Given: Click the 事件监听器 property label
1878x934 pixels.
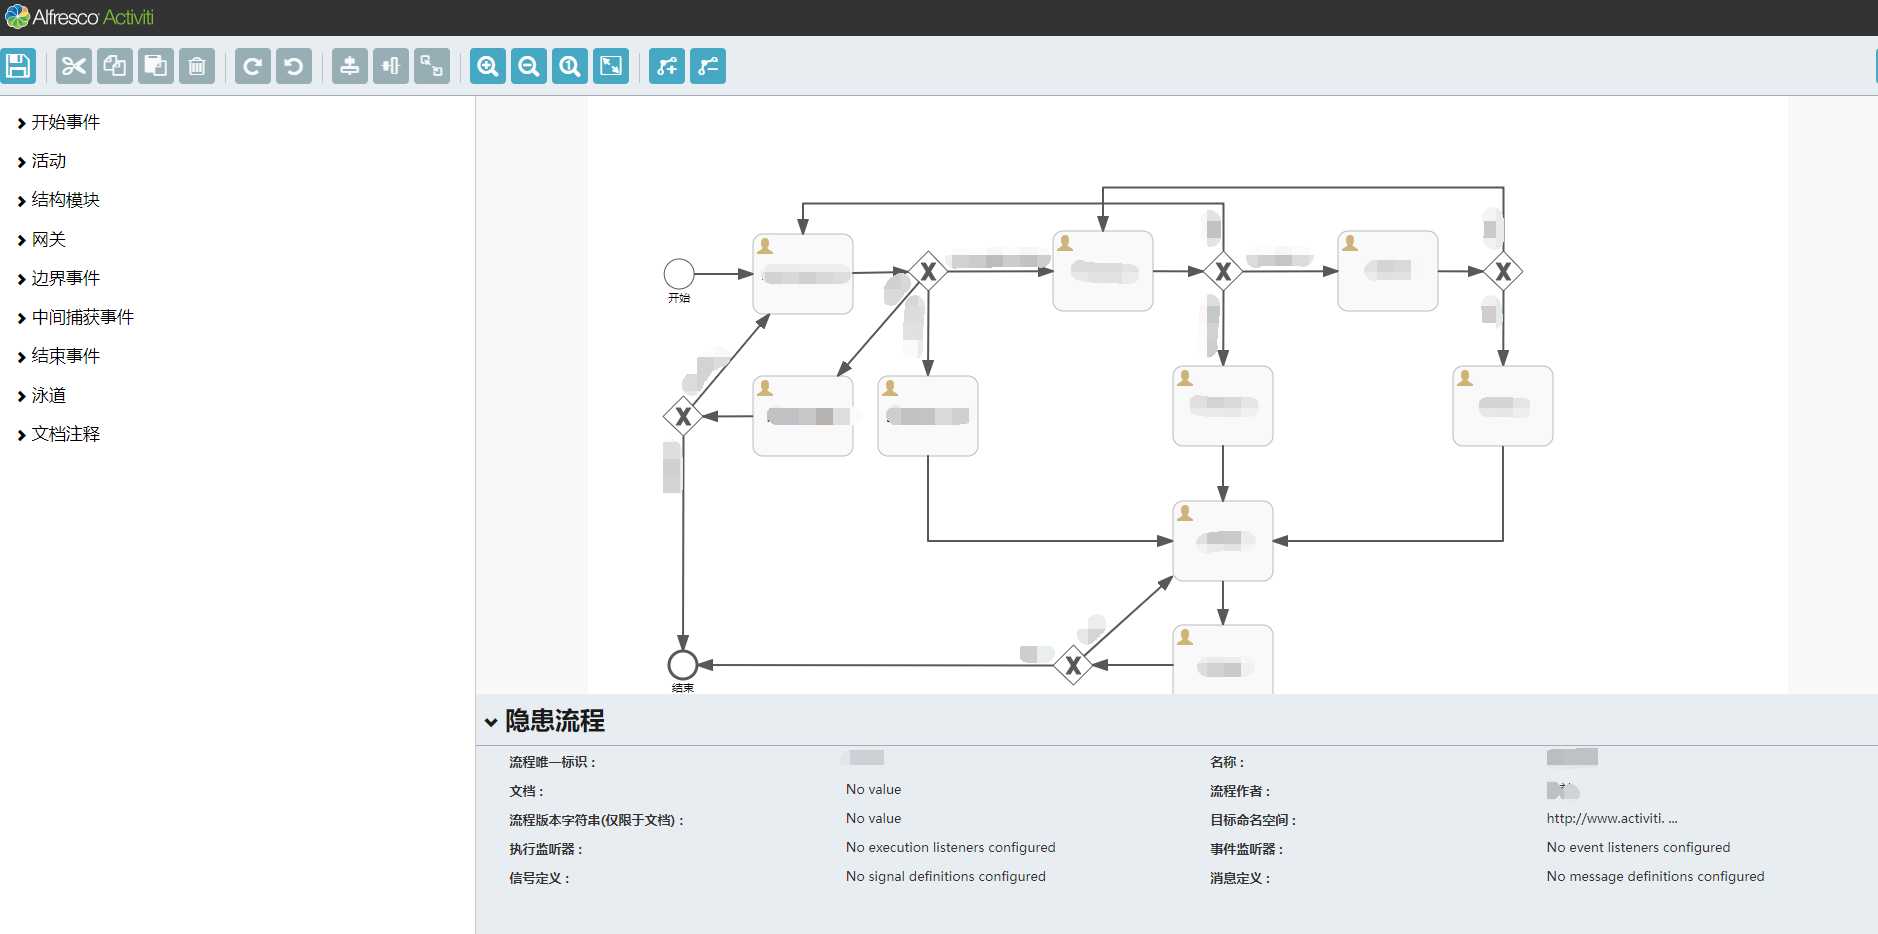Looking at the screenshot, I should (x=1246, y=849).
